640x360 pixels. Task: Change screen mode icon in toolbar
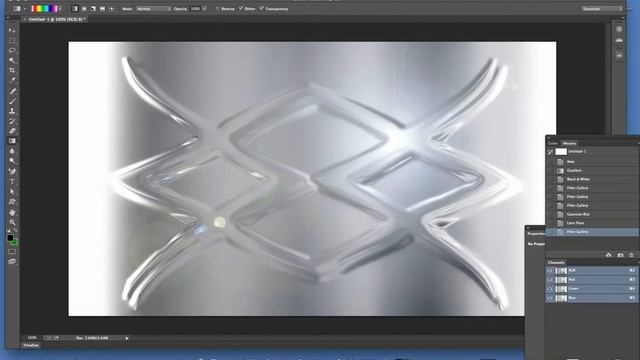[x=12, y=262]
